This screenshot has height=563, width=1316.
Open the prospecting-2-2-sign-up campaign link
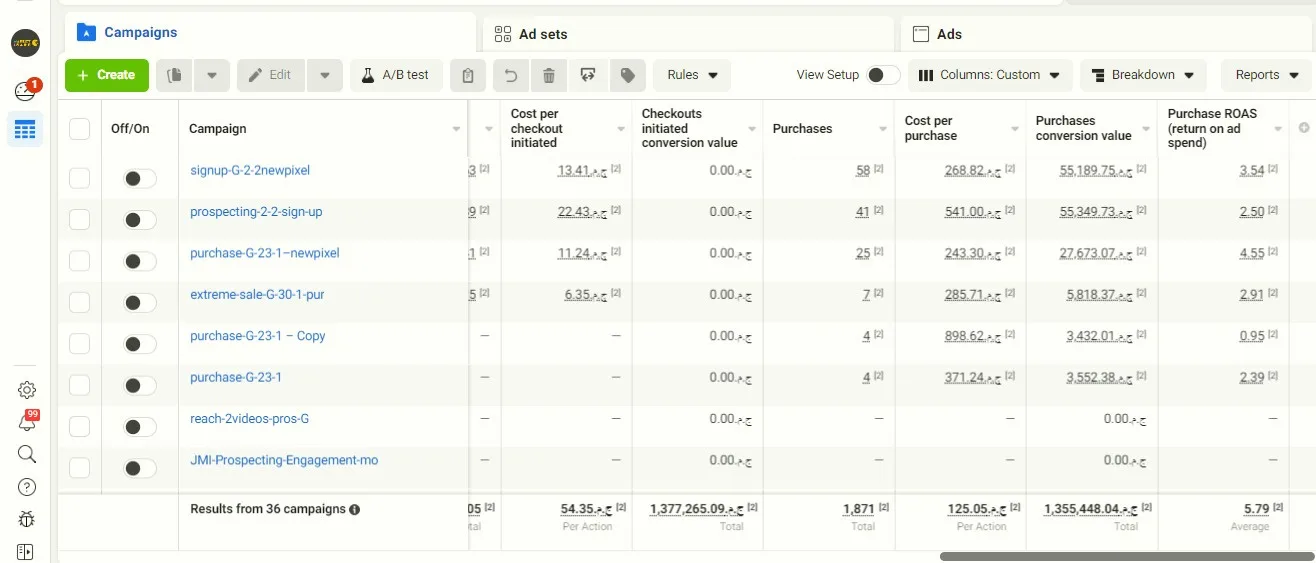click(x=256, y=212)
